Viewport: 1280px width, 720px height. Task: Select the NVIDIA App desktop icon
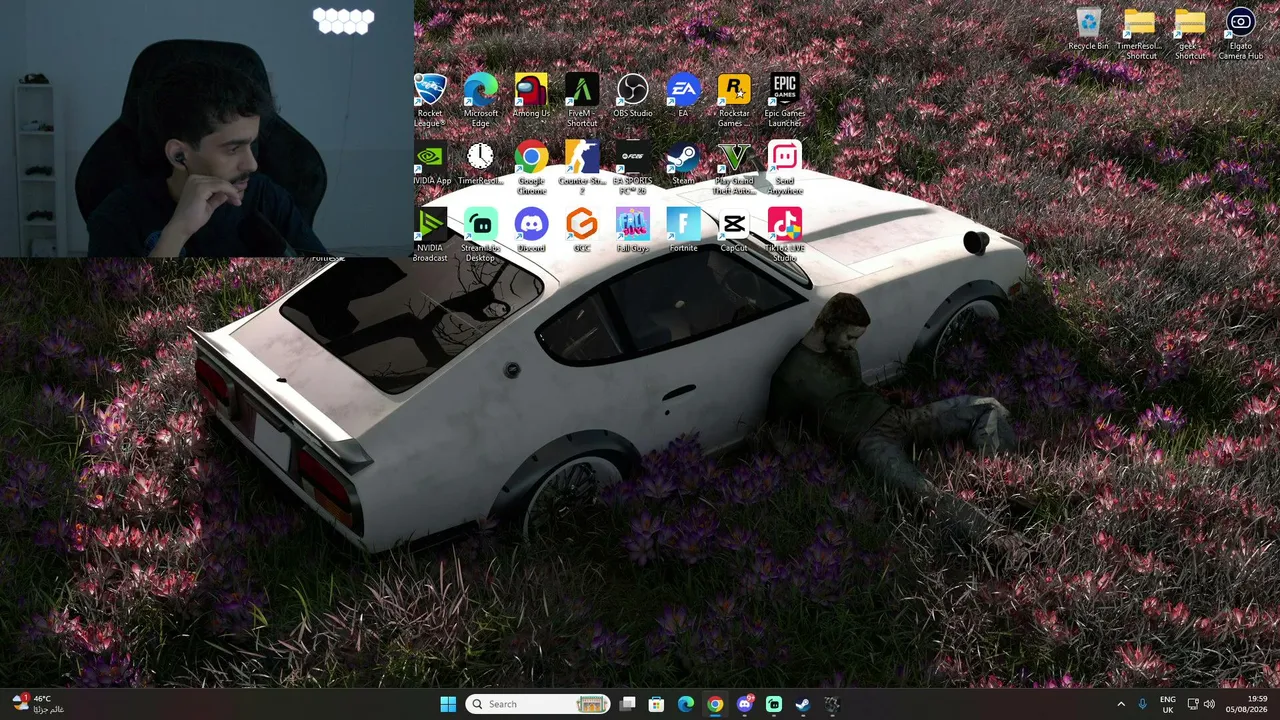430,163
